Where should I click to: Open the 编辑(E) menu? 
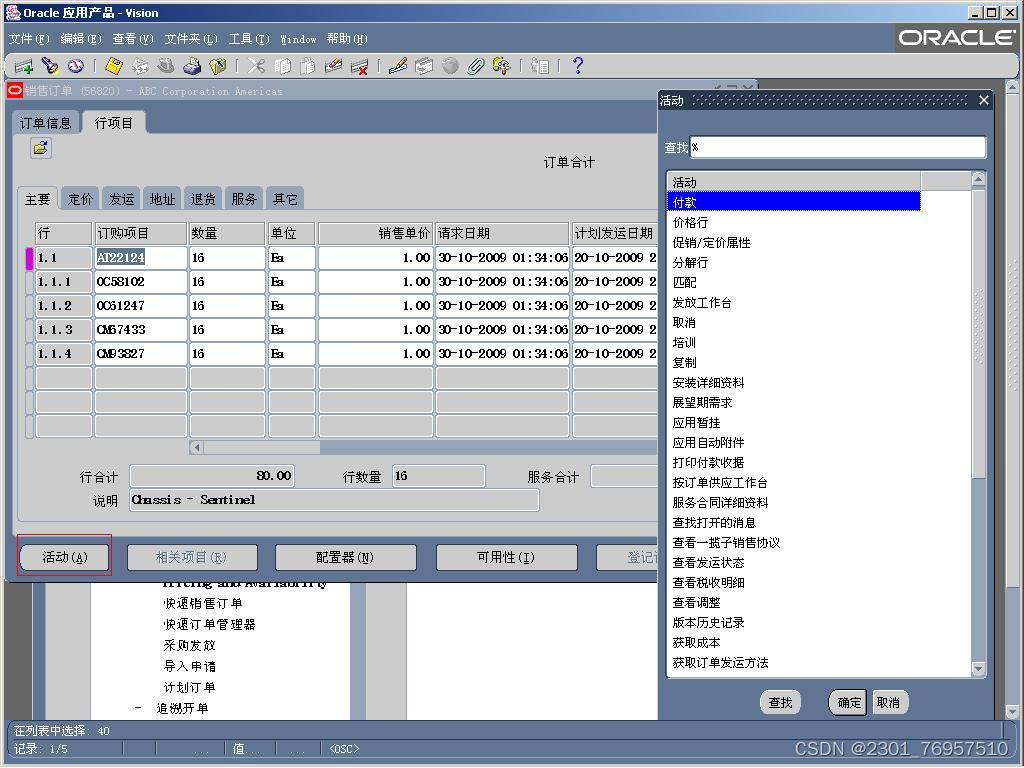(x=81, y=39)
